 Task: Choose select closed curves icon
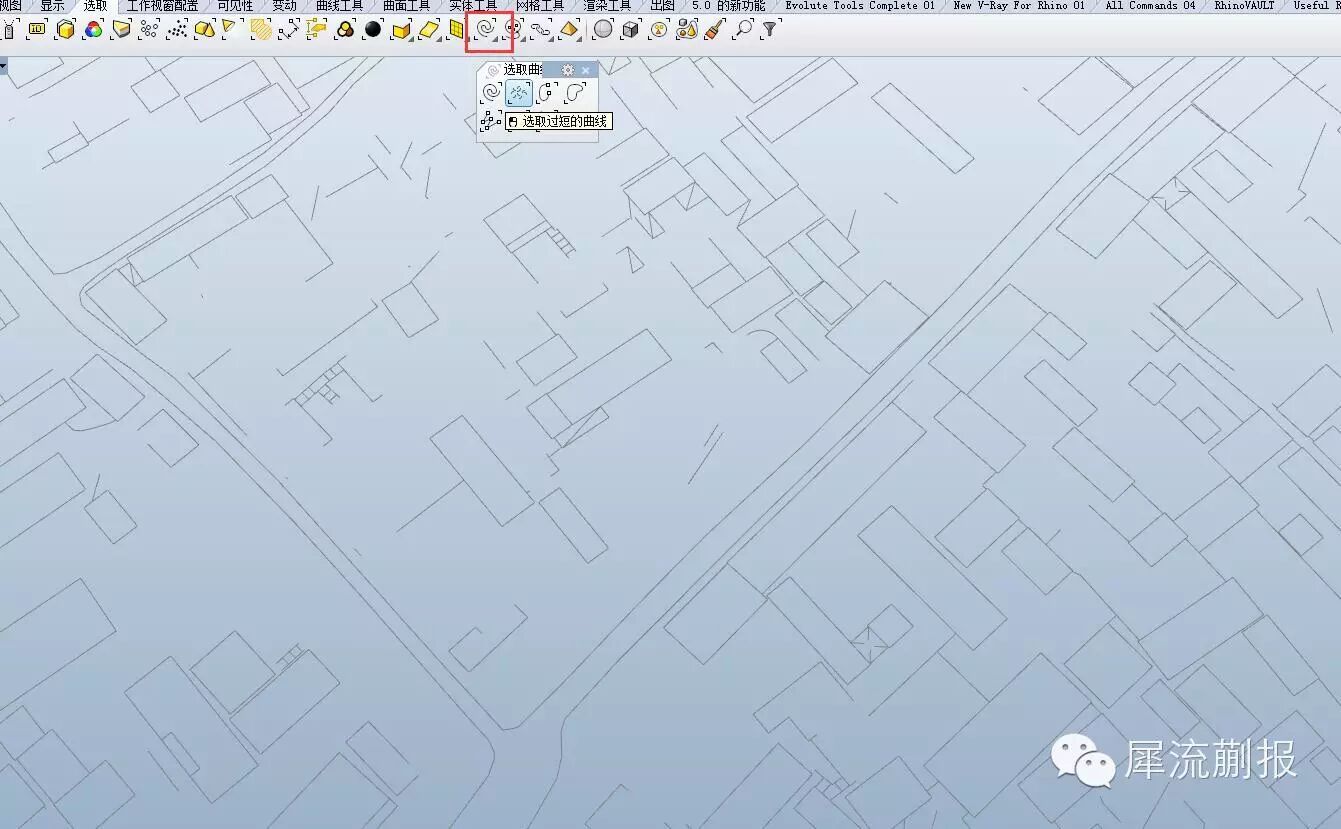pyautogui.click(x=575, y=94)
